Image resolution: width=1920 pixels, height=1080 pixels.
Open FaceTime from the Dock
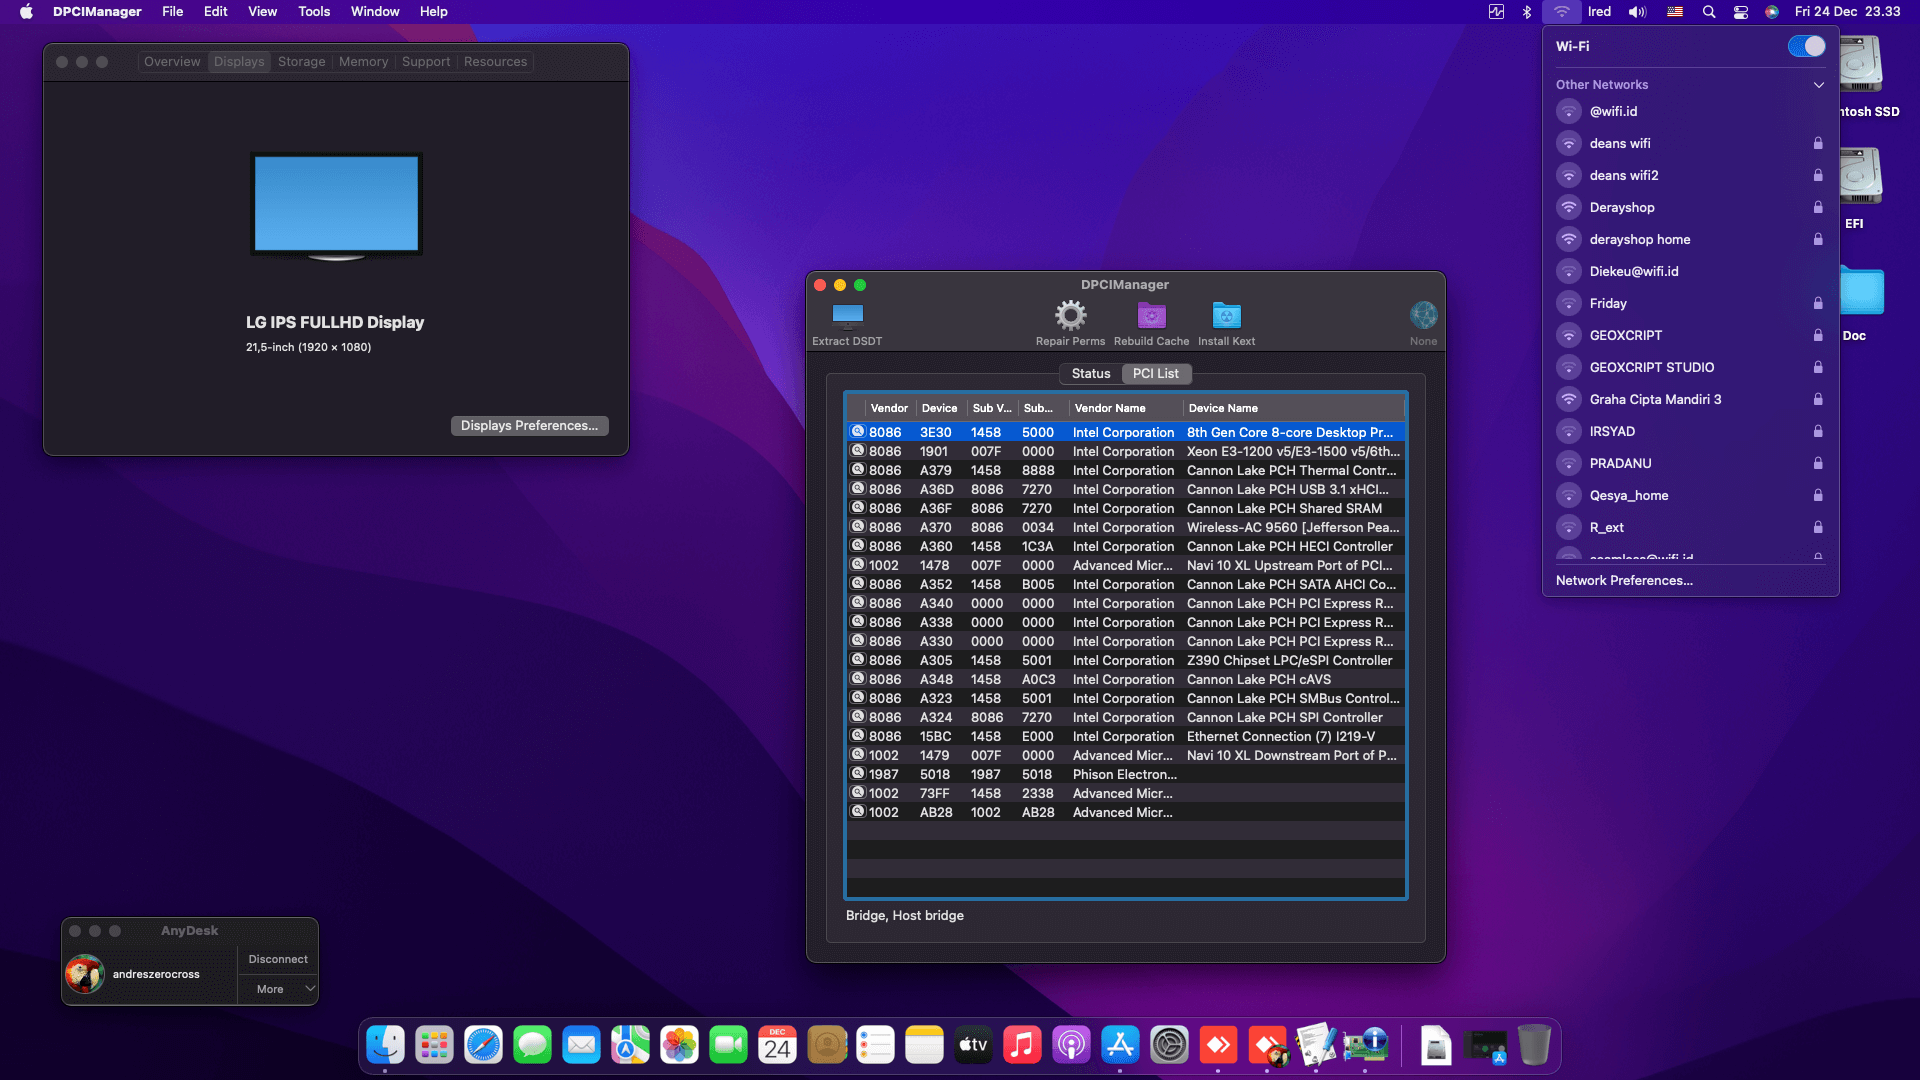[728, 1045]
